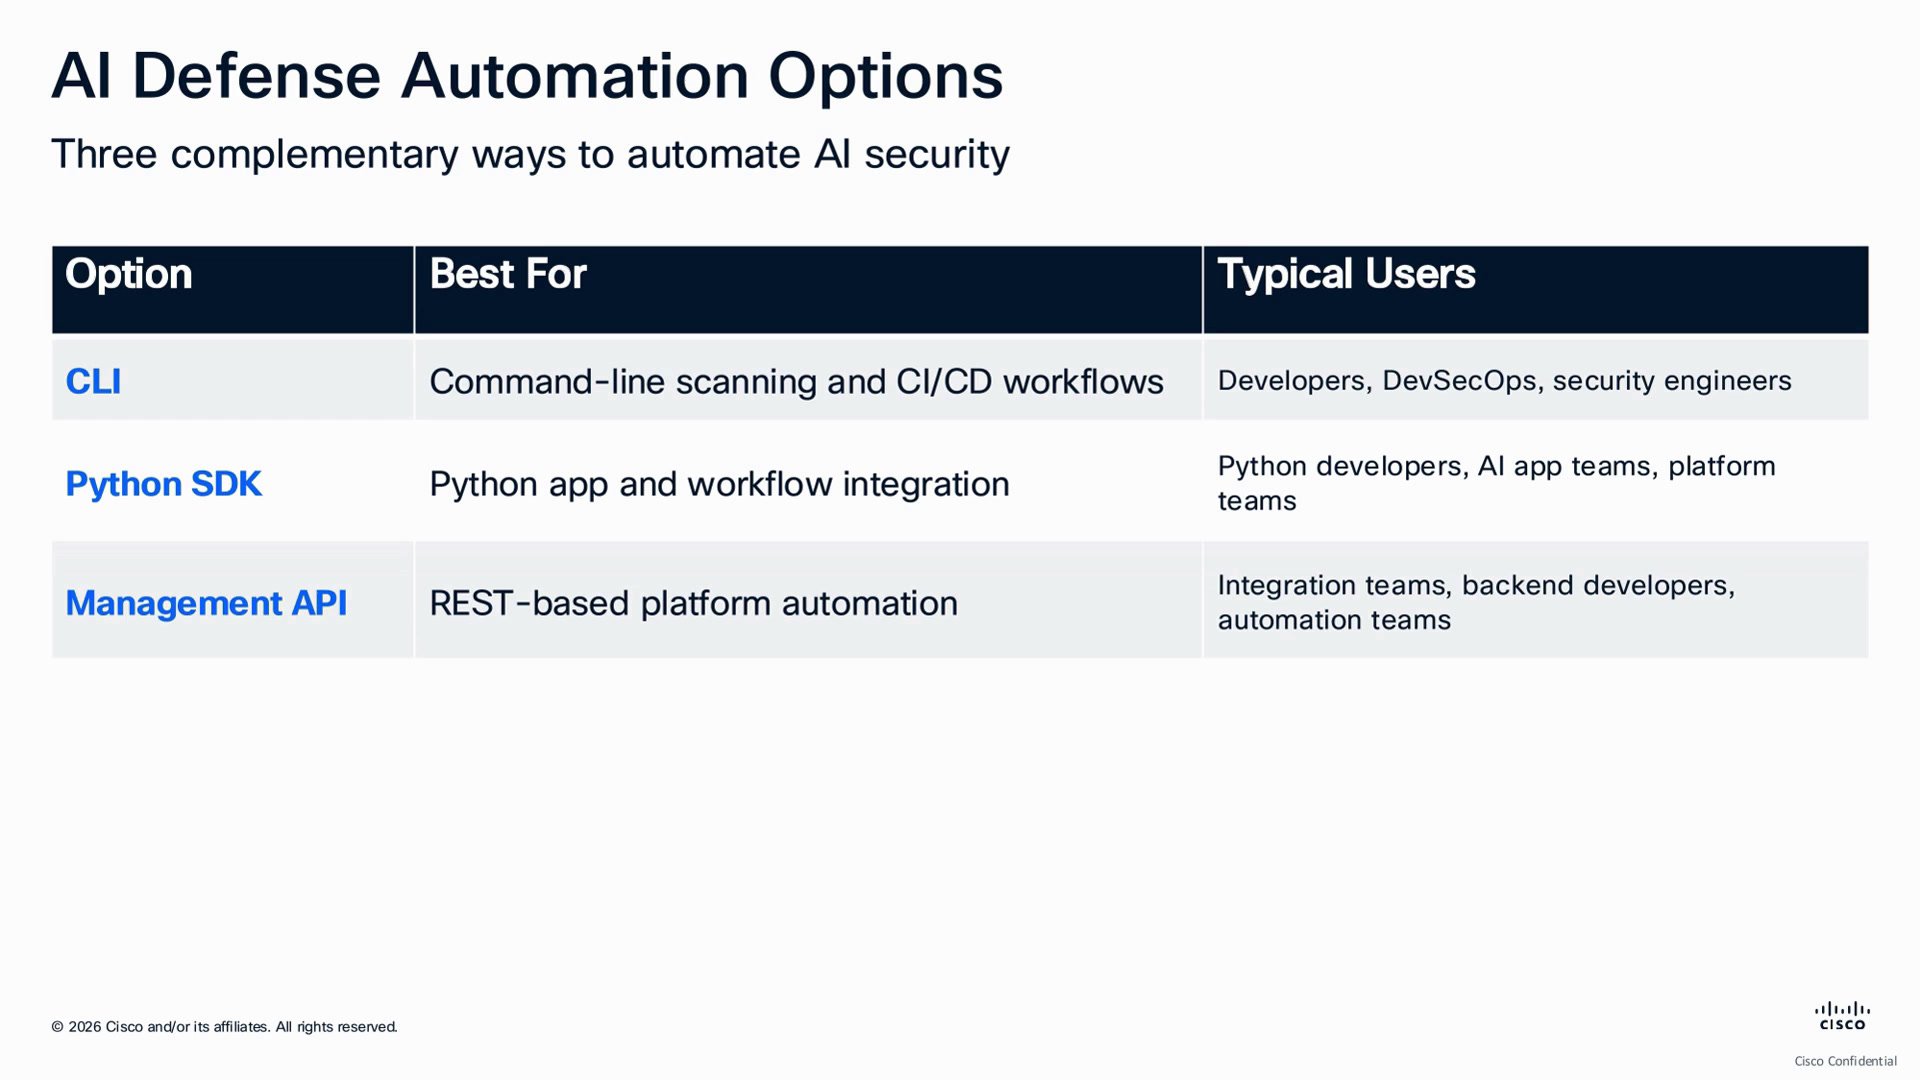Click the 'Option' column header
Screen dimensions: 1920x1080
click(x=233, y=289)
